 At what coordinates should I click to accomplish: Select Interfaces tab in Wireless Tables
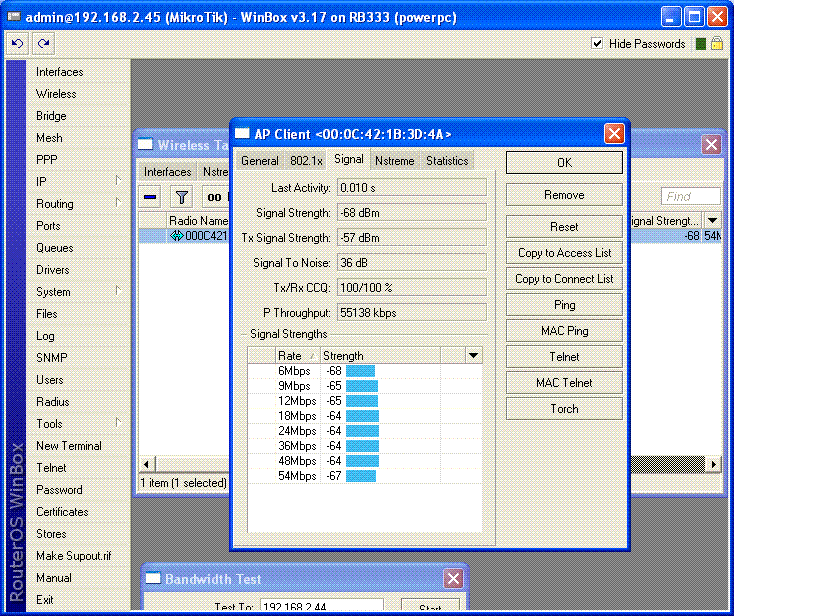tap(167, 172)
